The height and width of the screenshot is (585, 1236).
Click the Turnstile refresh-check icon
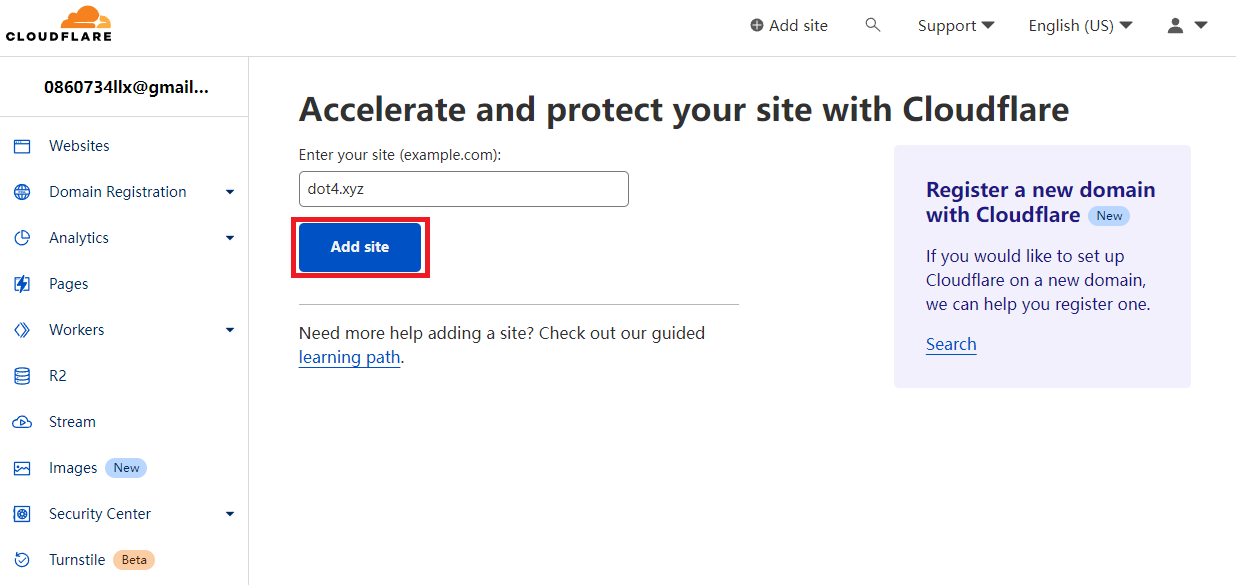point(22,560)
